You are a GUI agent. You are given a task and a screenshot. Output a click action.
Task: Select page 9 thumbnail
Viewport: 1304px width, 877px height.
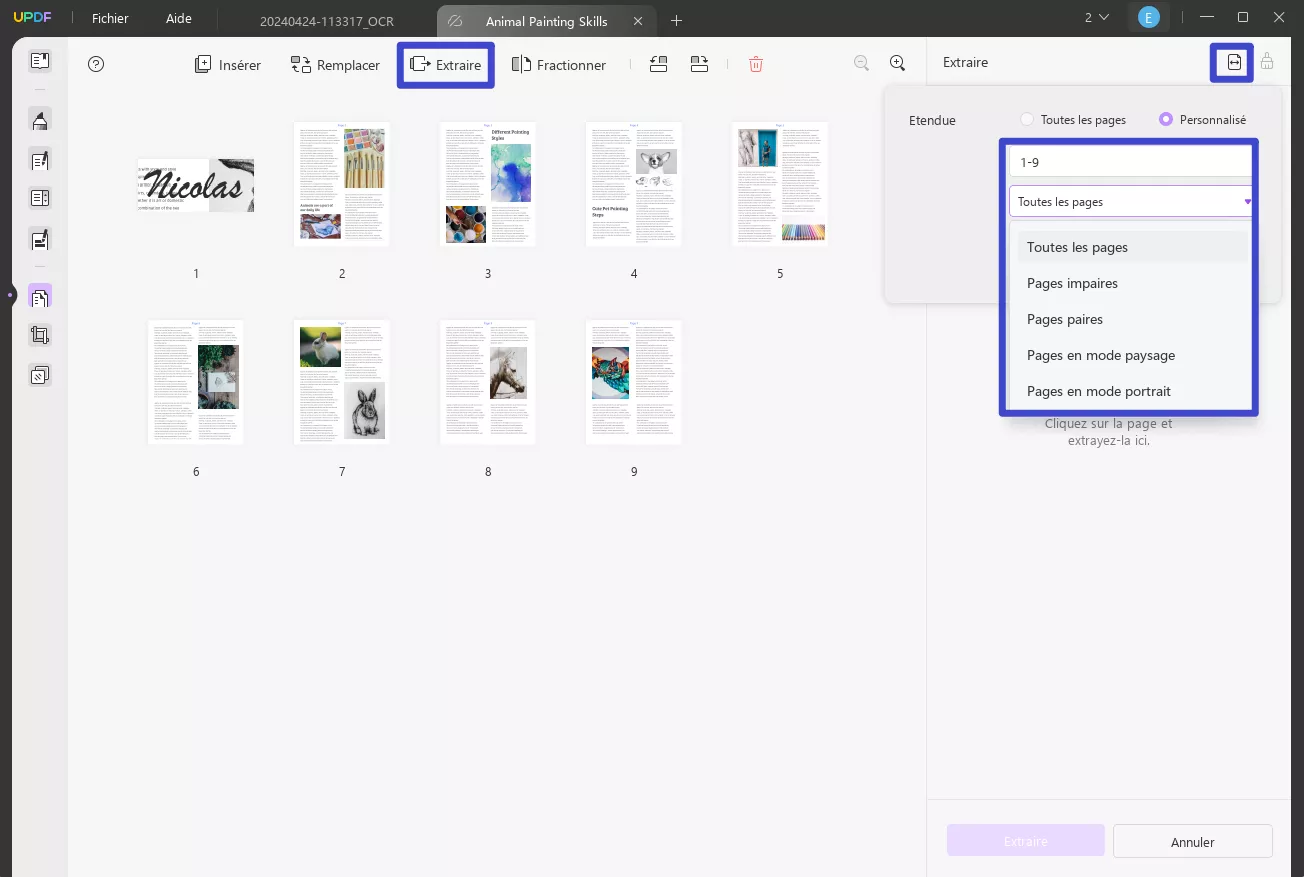click(634, 382)
